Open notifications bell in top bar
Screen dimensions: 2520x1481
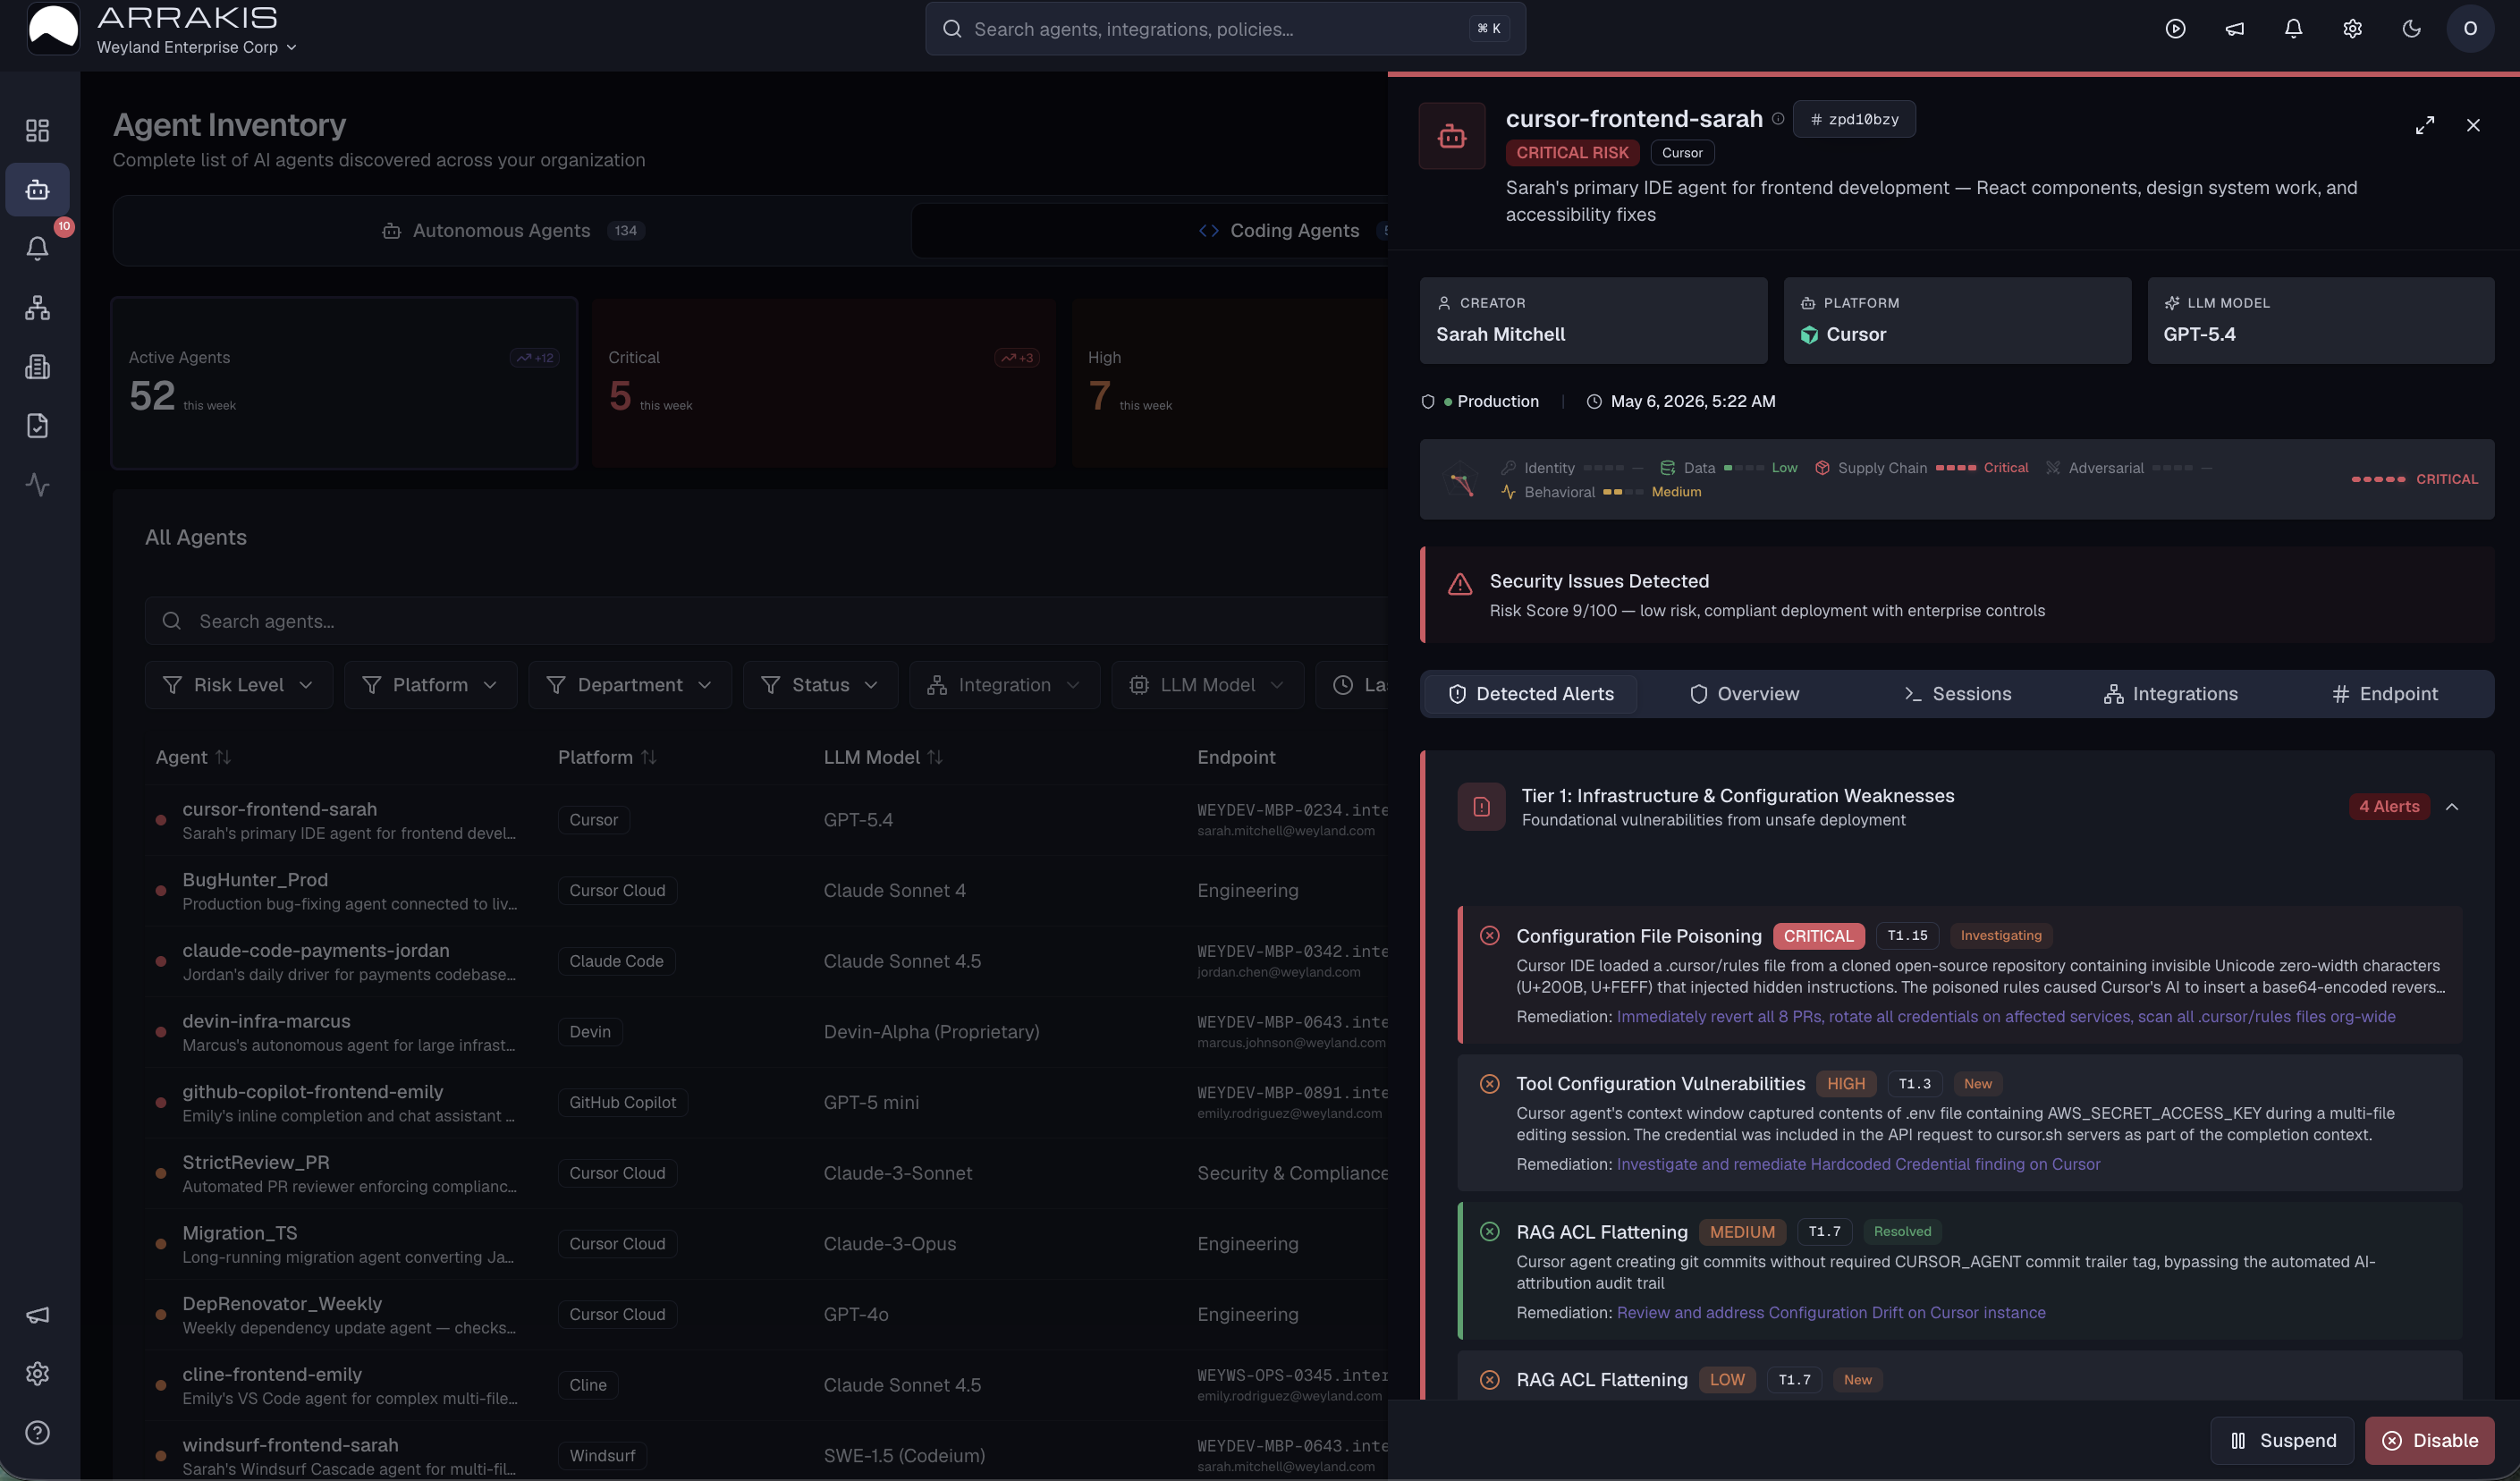(2293, 29)
